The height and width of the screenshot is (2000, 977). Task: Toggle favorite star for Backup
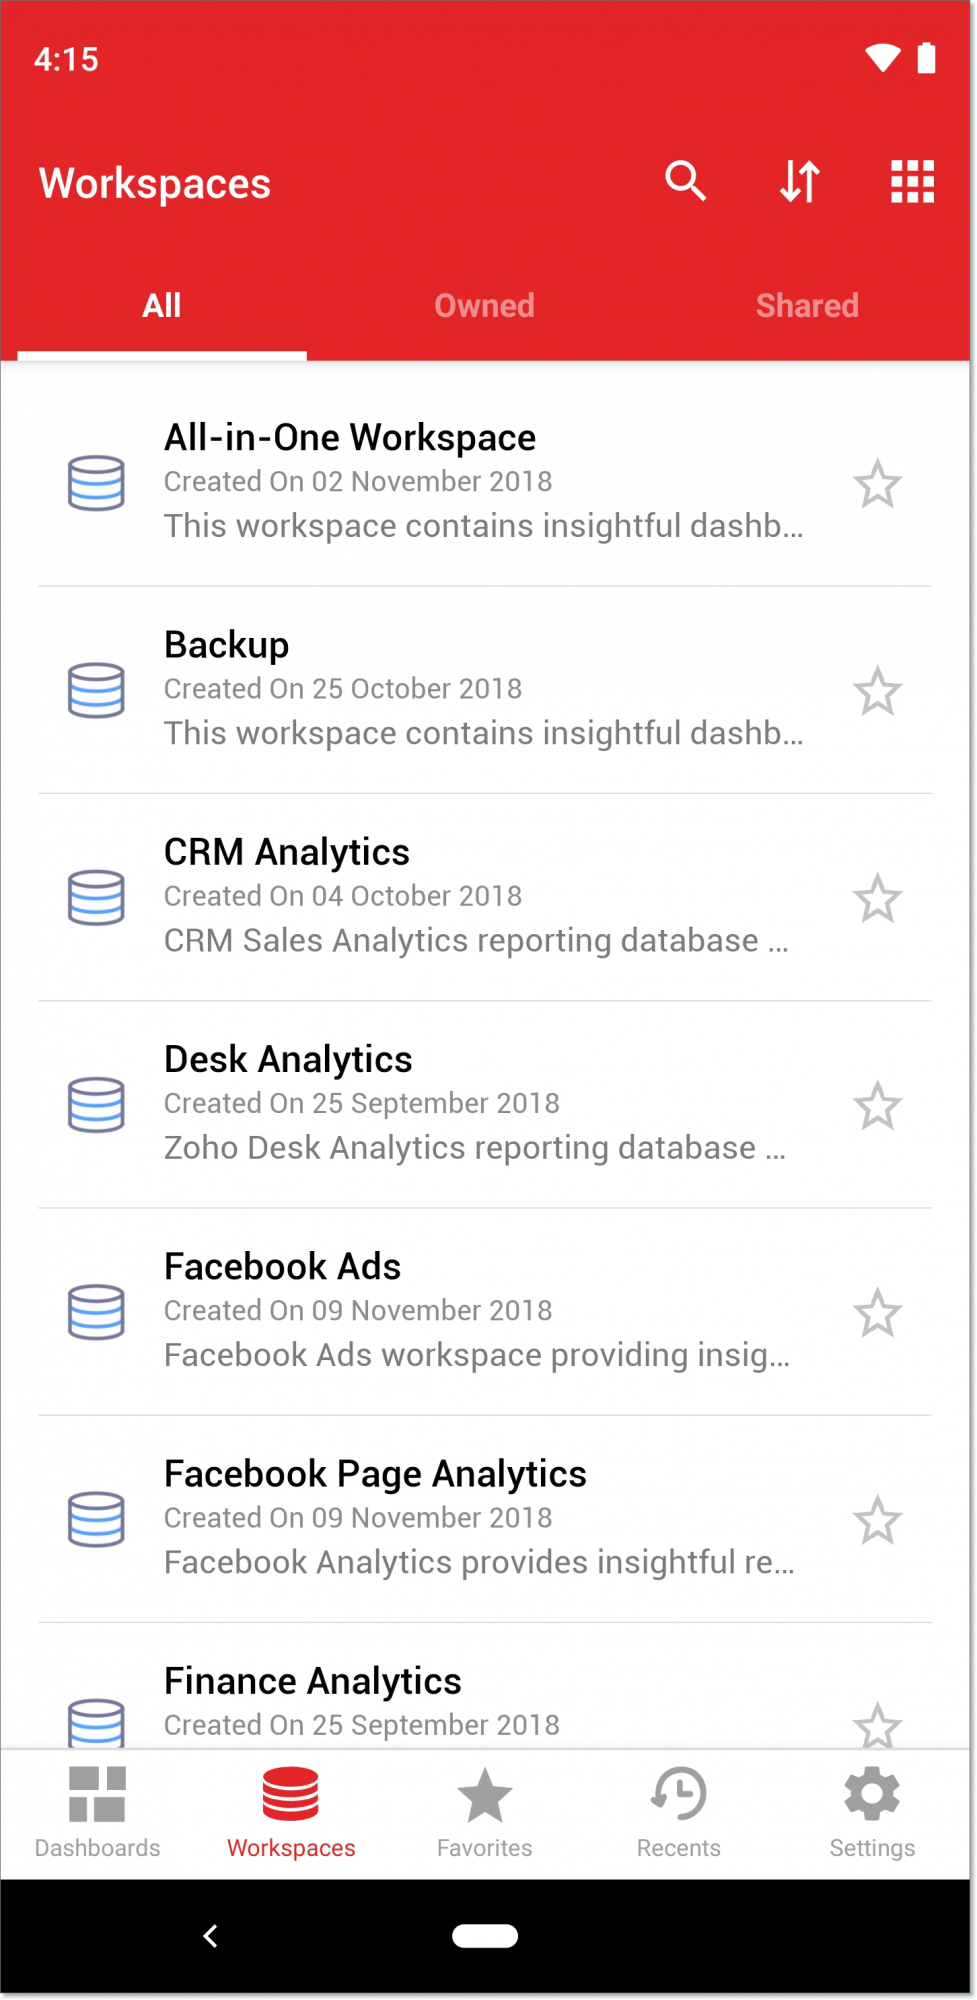878,691
